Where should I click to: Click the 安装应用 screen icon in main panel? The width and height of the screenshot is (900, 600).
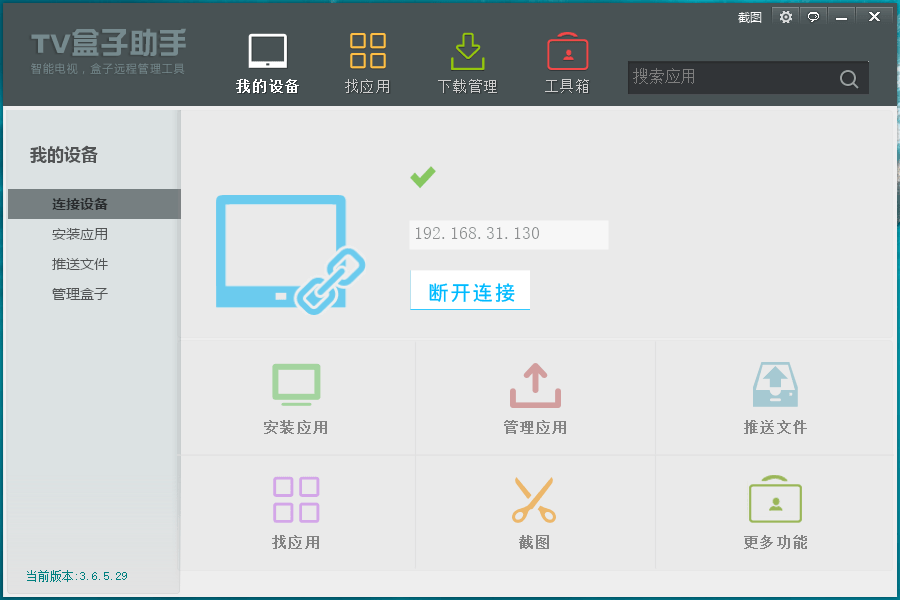click(x=296, y=384)
